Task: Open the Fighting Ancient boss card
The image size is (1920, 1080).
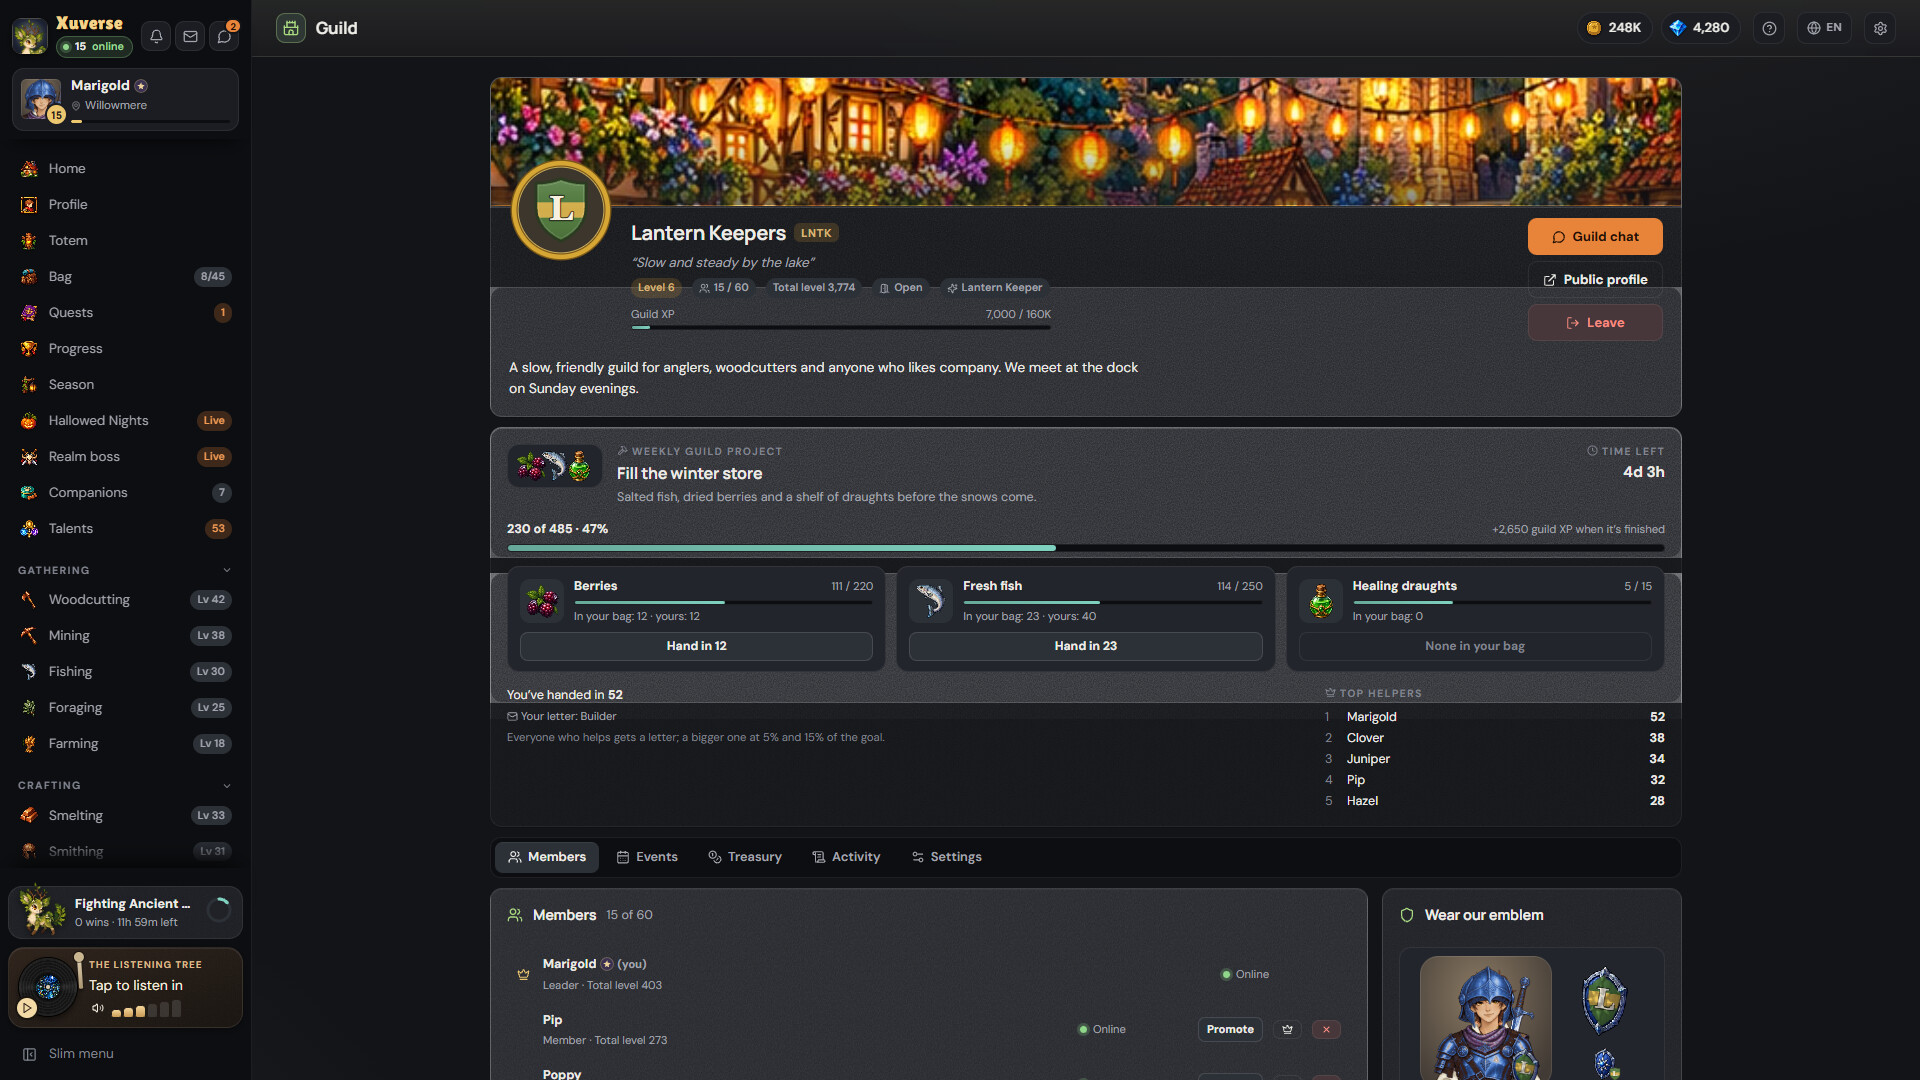Action: tap(125, 912)
